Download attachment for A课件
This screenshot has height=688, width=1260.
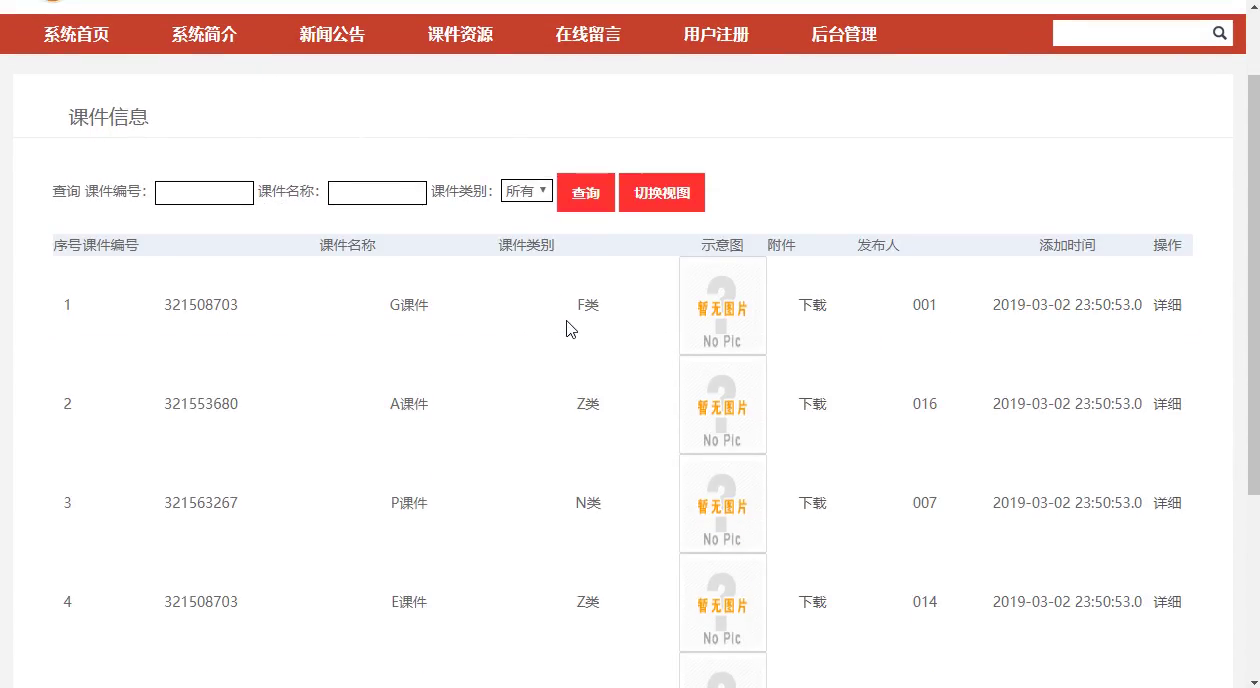(813, 404)
